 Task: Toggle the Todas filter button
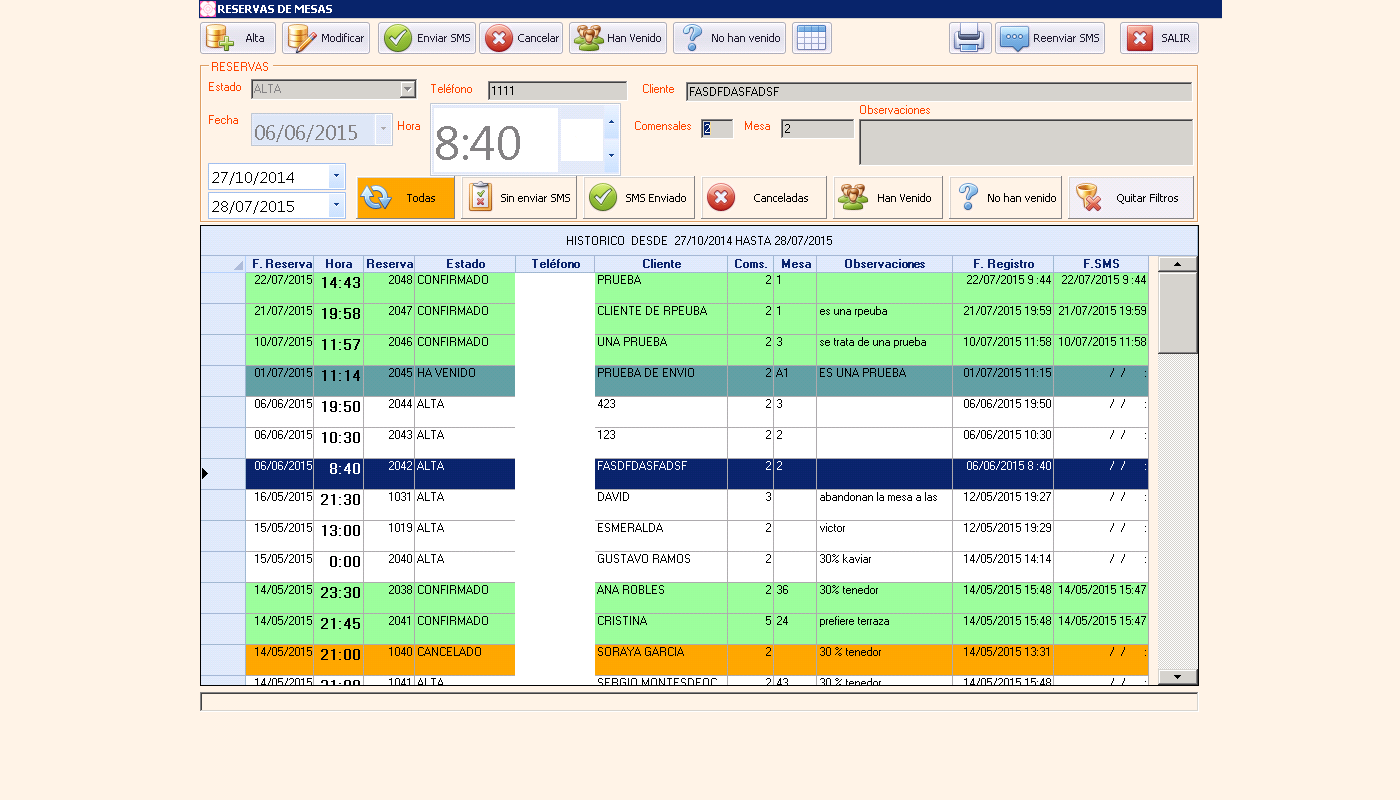(405, 198)
